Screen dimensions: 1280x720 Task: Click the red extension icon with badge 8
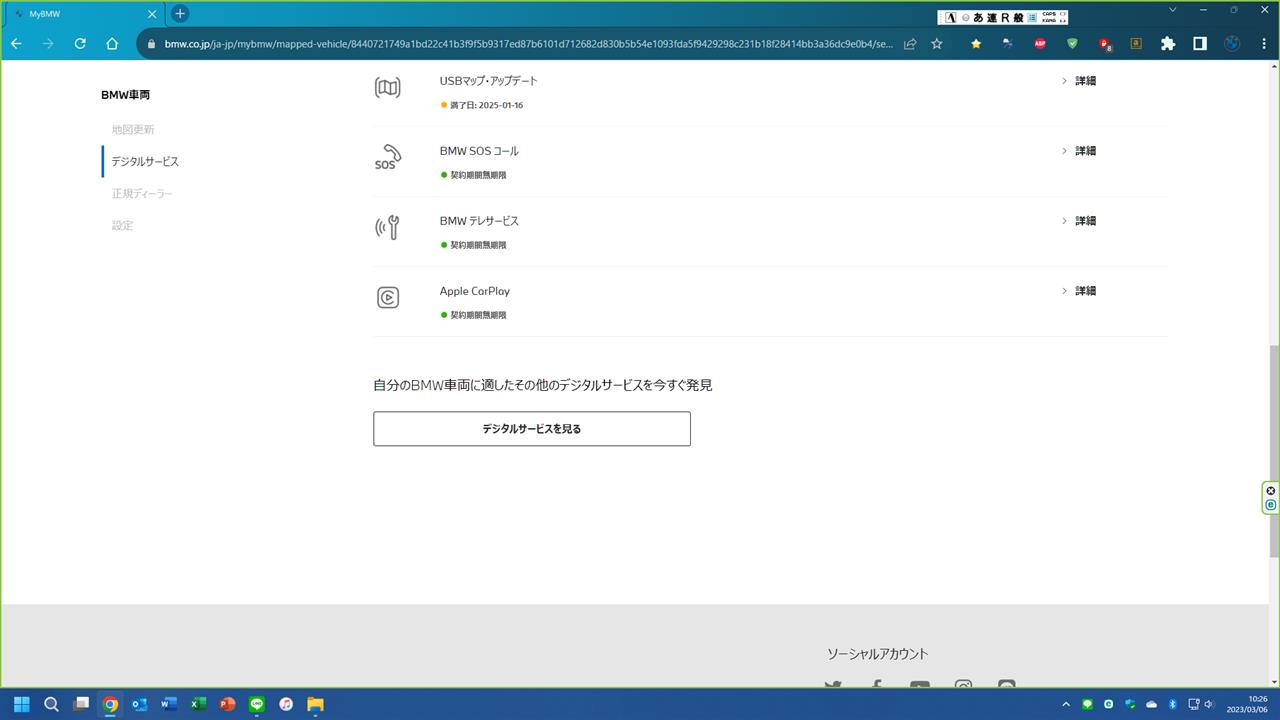click(1105, 44)
